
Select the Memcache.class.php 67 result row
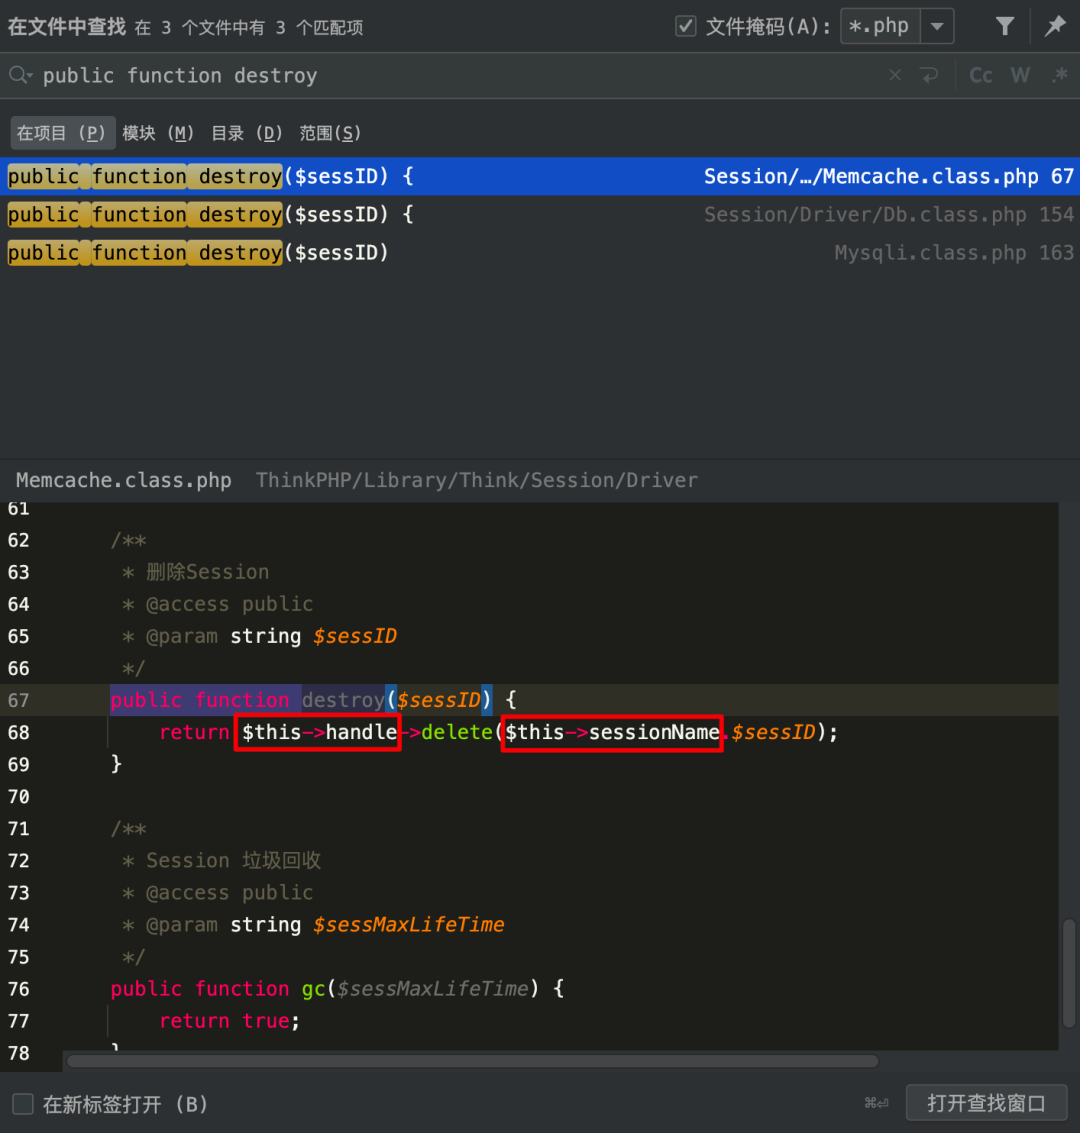(540, 176)
